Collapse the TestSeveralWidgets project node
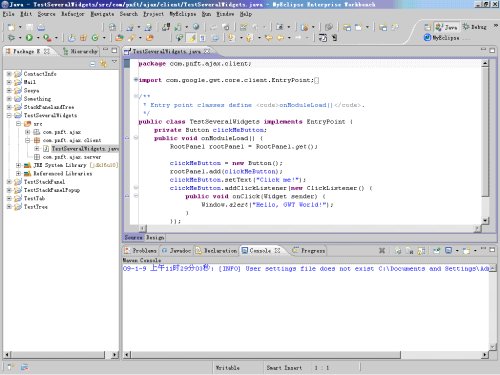The image size is (500, 375). (9, 115)
